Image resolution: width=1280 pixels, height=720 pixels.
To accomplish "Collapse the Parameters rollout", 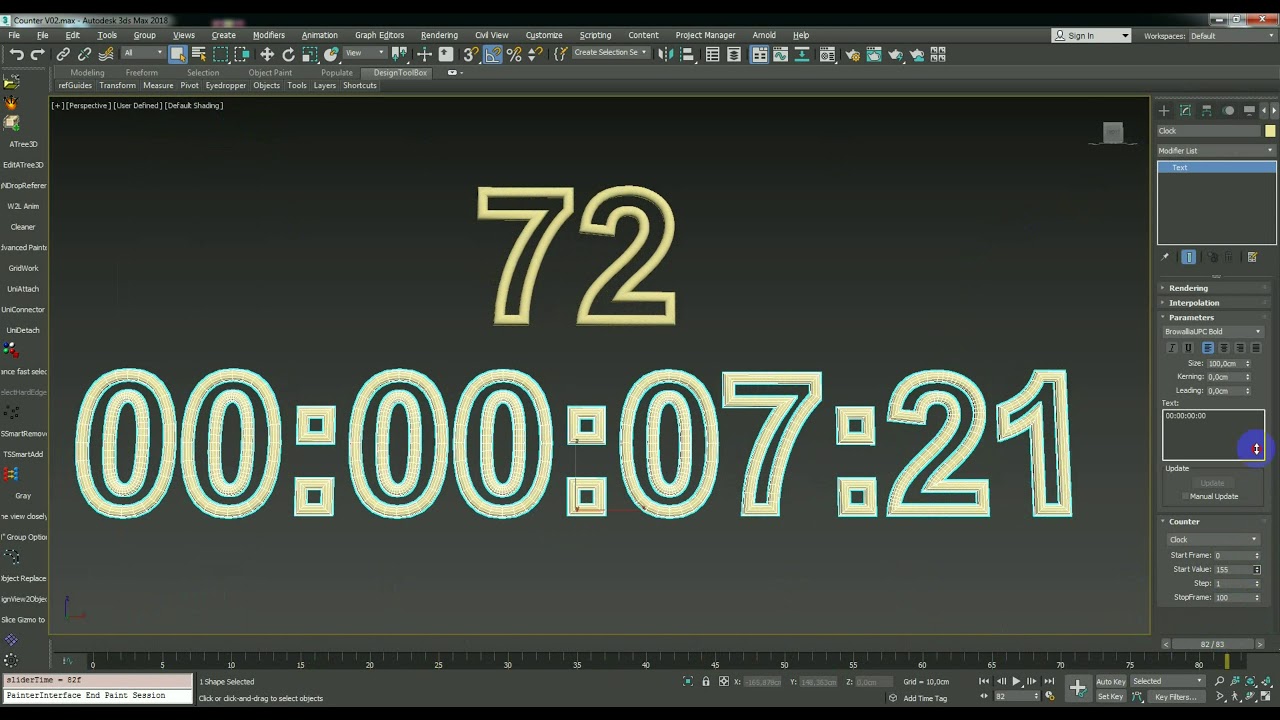I will tap(1191, 317).
